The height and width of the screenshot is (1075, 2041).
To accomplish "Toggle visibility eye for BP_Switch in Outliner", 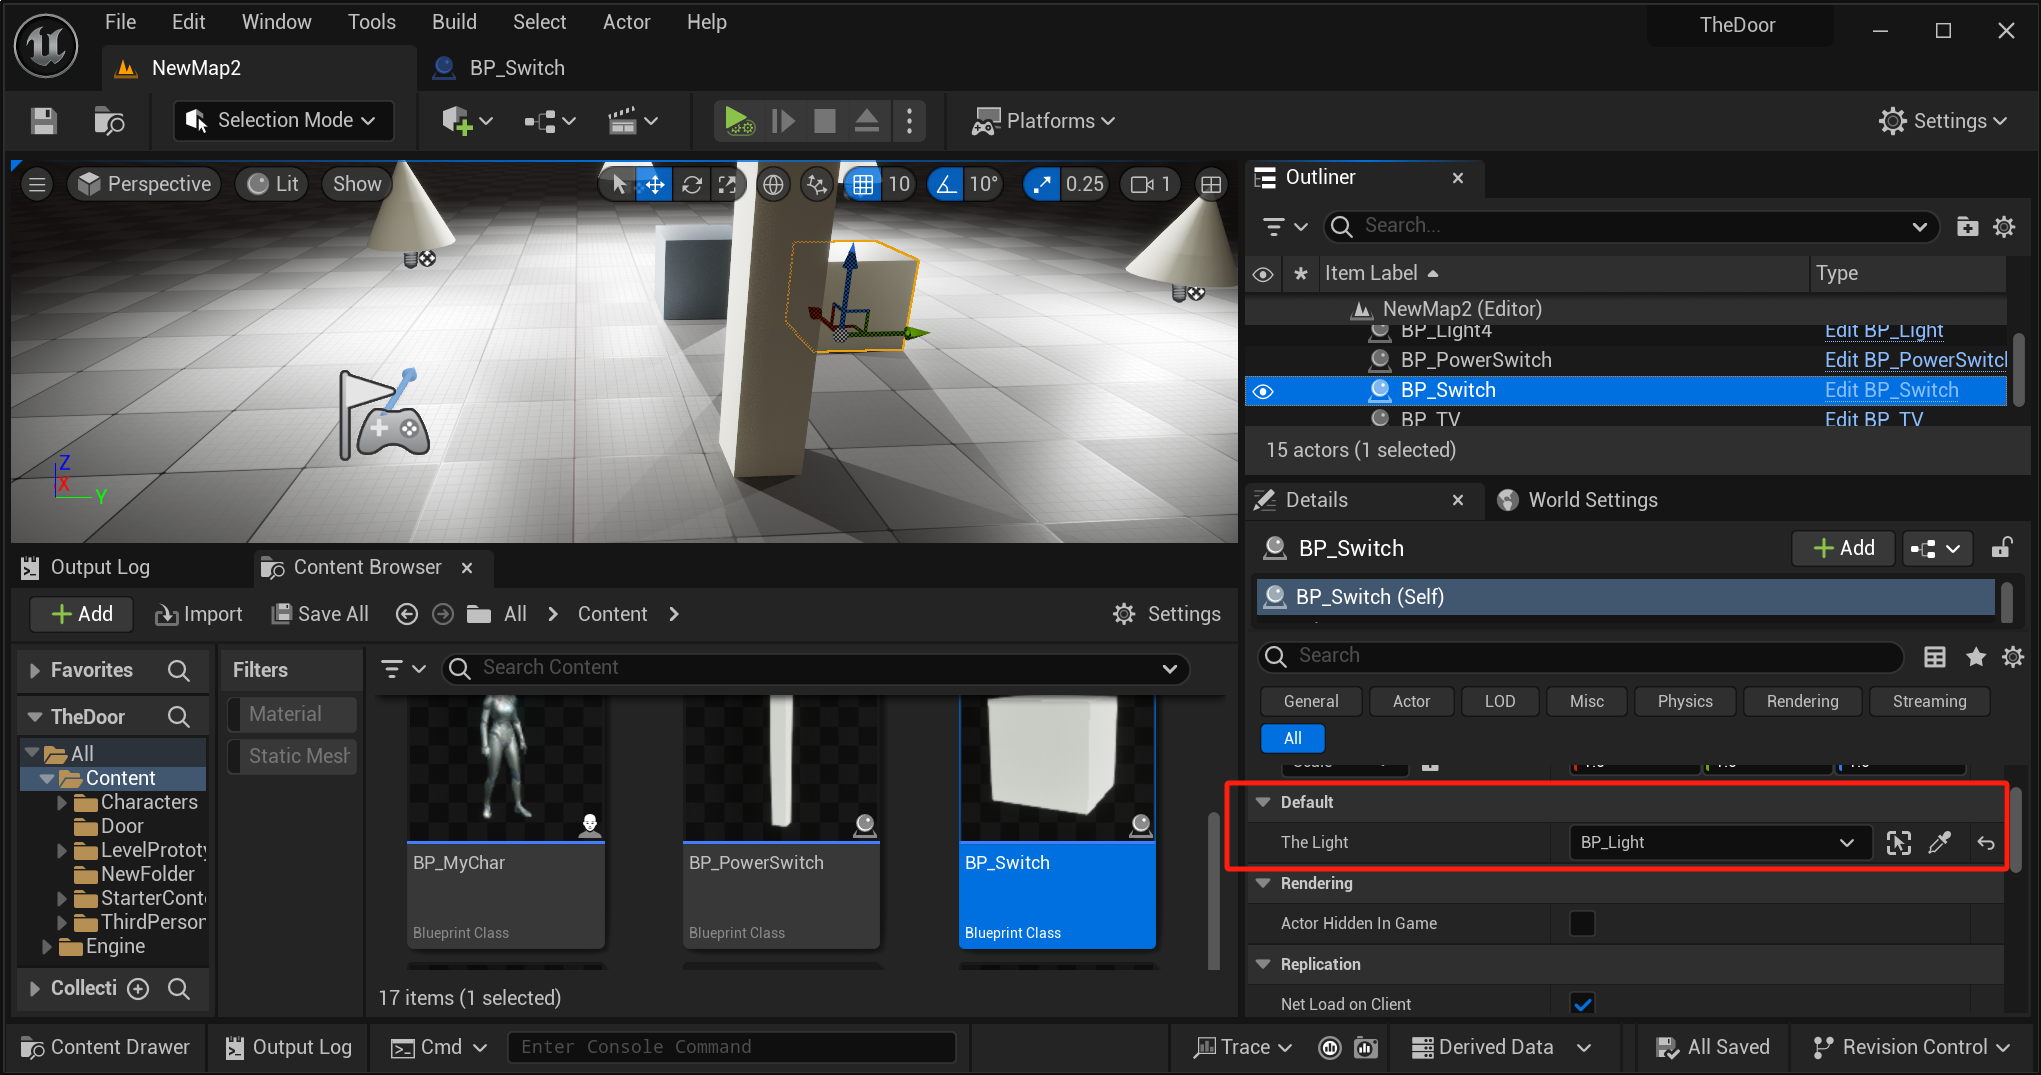I will [x=1263, y=391].
